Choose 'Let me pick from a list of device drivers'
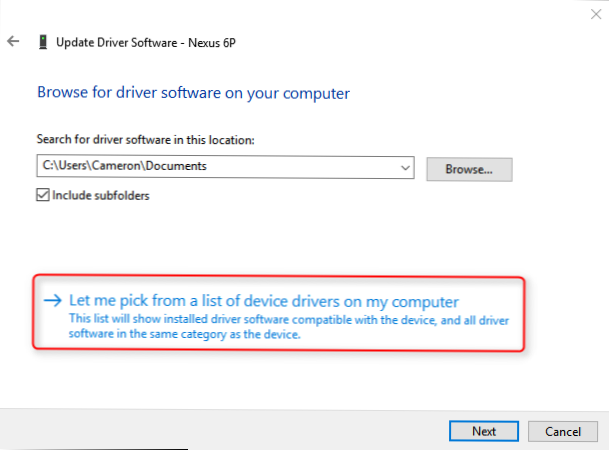The width and height of the screenshot is (609, 450). [x=264, y=300]
